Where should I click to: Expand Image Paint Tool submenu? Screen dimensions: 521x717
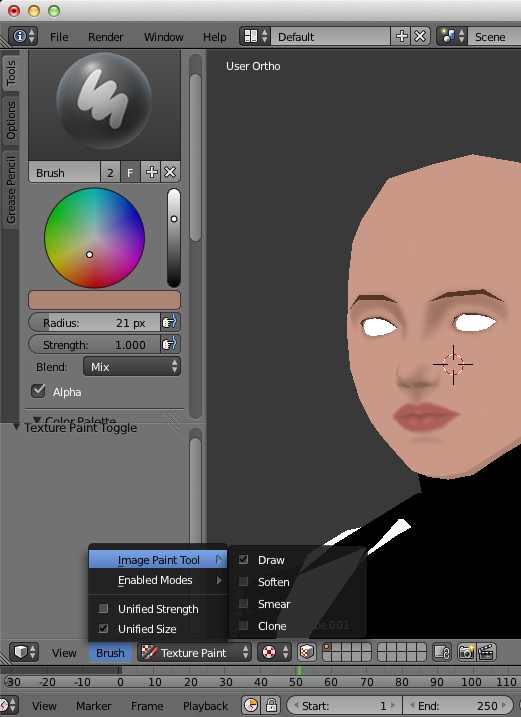[x=158, y=560]
